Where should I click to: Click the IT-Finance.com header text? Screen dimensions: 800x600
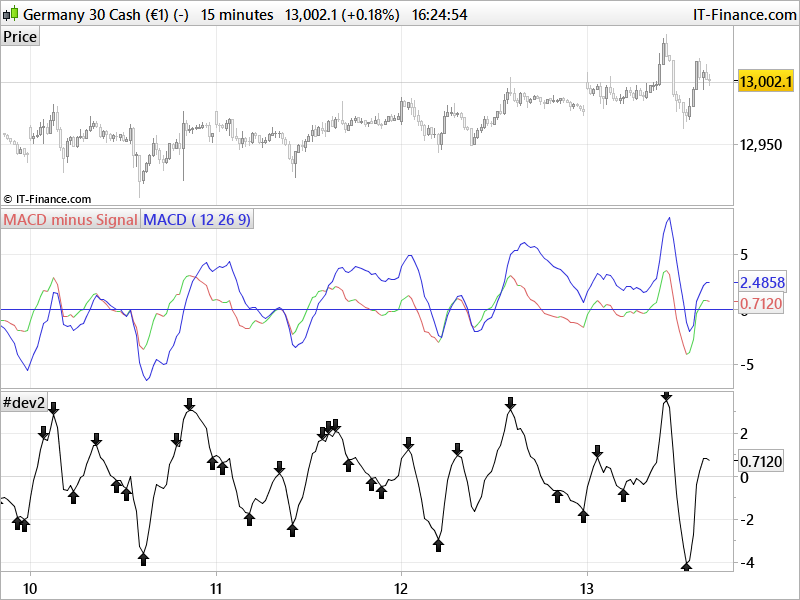[x=744, y=14]
